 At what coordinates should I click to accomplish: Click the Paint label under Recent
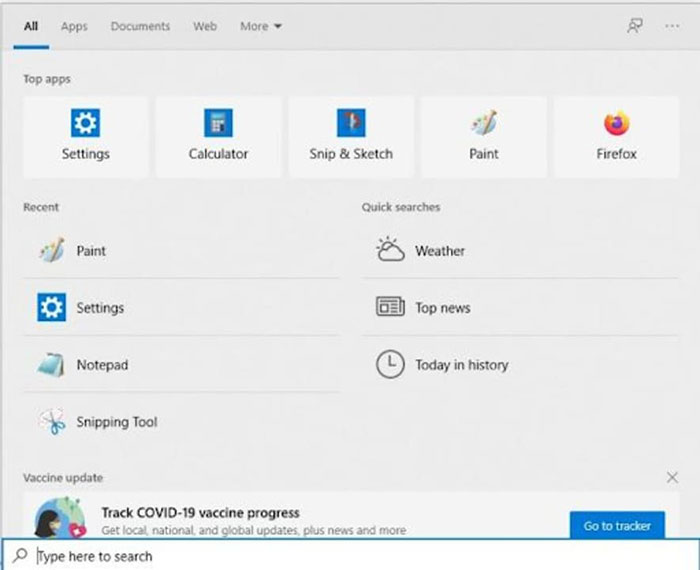[x=91, y=250]
